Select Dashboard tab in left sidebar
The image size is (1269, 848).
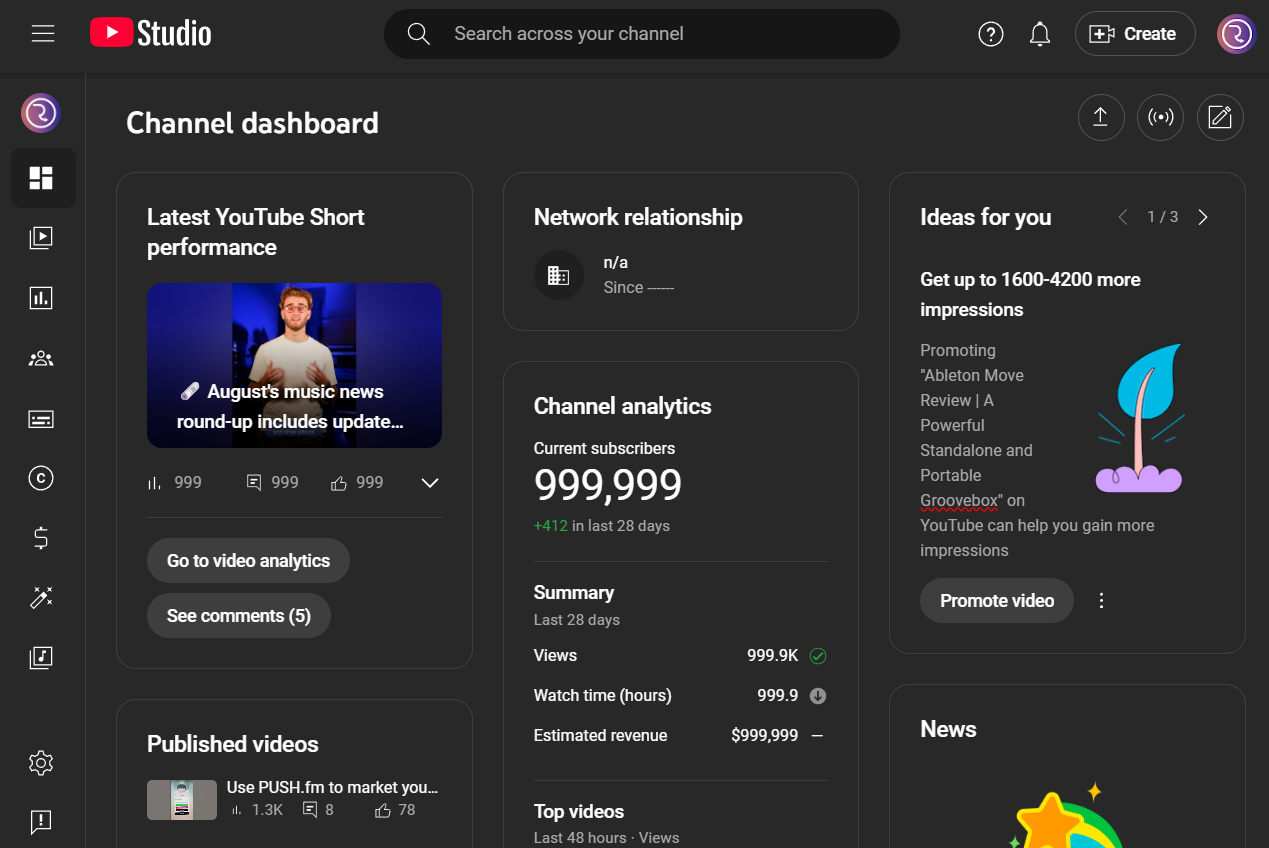41,178
